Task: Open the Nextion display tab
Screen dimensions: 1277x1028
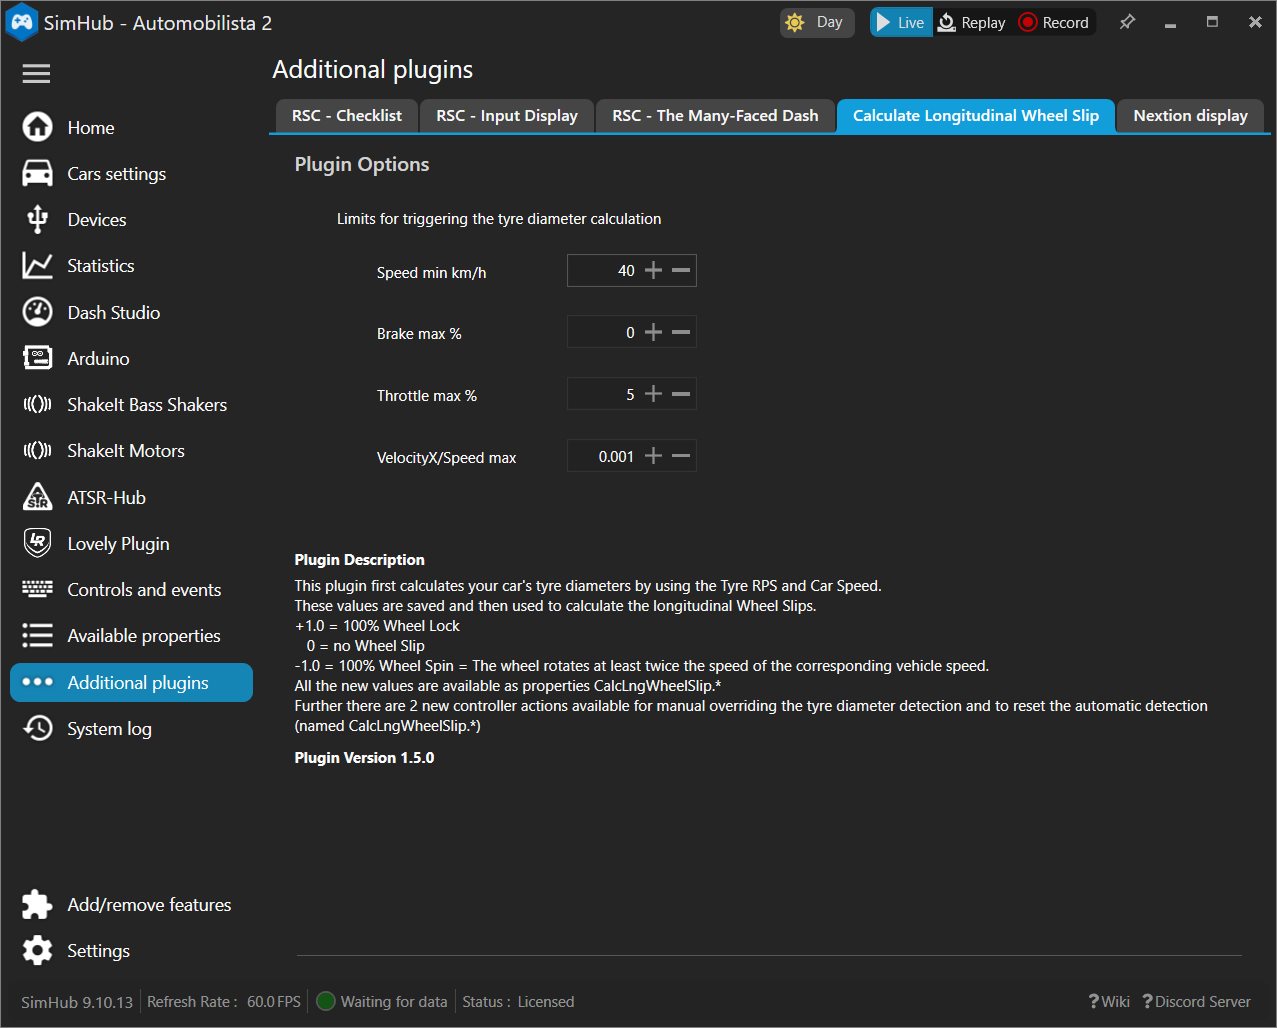Action: click(x=1190, y=116)
